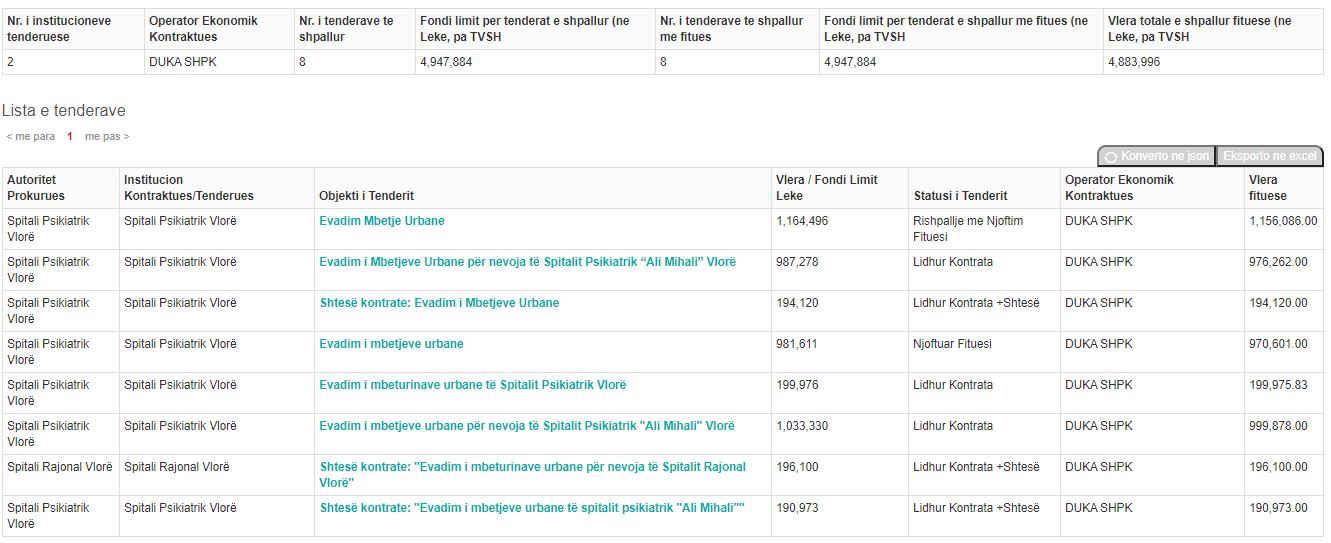Go to previous page via 'me para'
1331x543 pixels.
31,136
